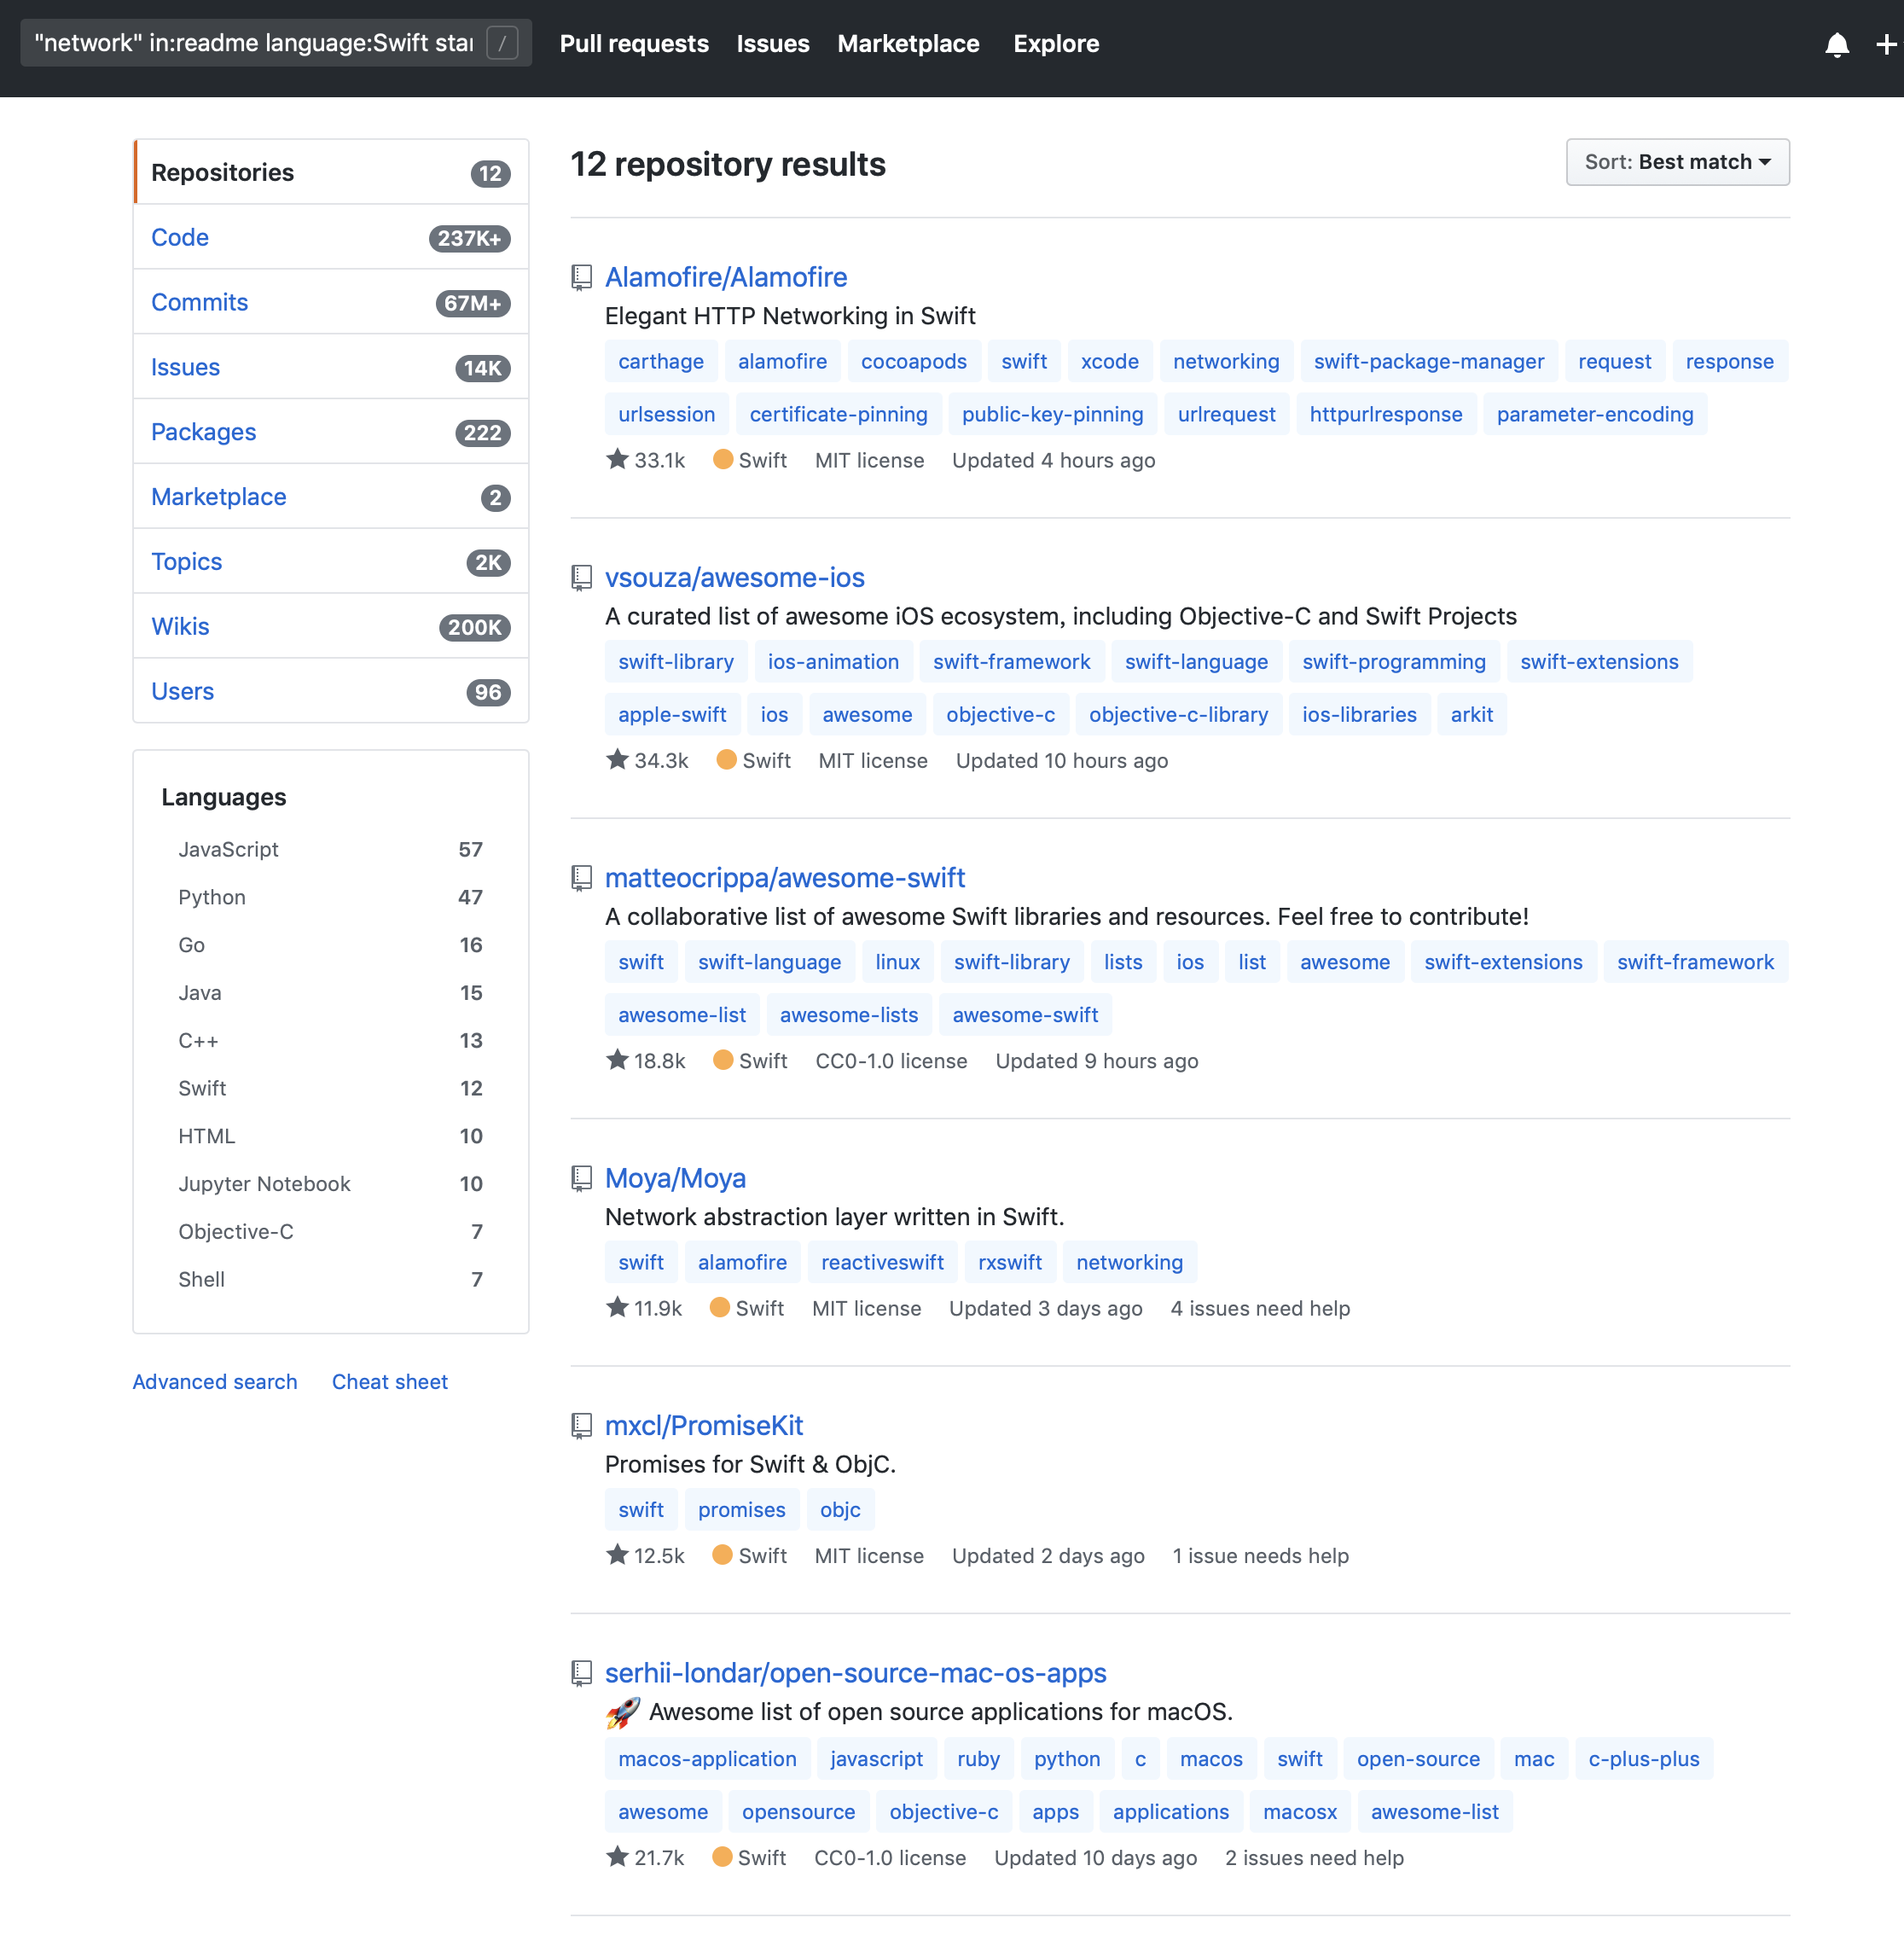Filter results by Objective-C language

(x=236, y=1231)
